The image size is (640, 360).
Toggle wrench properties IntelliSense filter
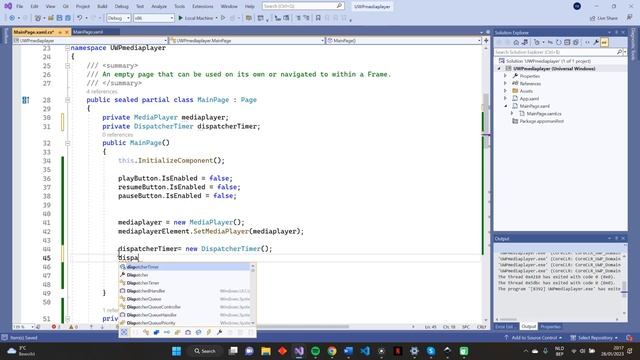[220, 332]
